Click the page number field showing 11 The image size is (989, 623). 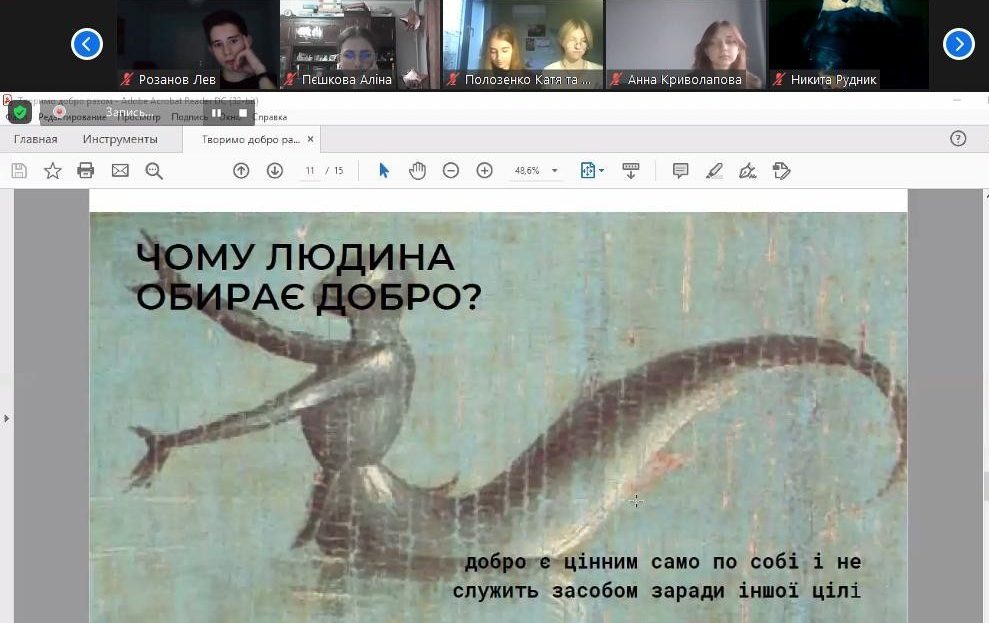click(x=310, y=171)
